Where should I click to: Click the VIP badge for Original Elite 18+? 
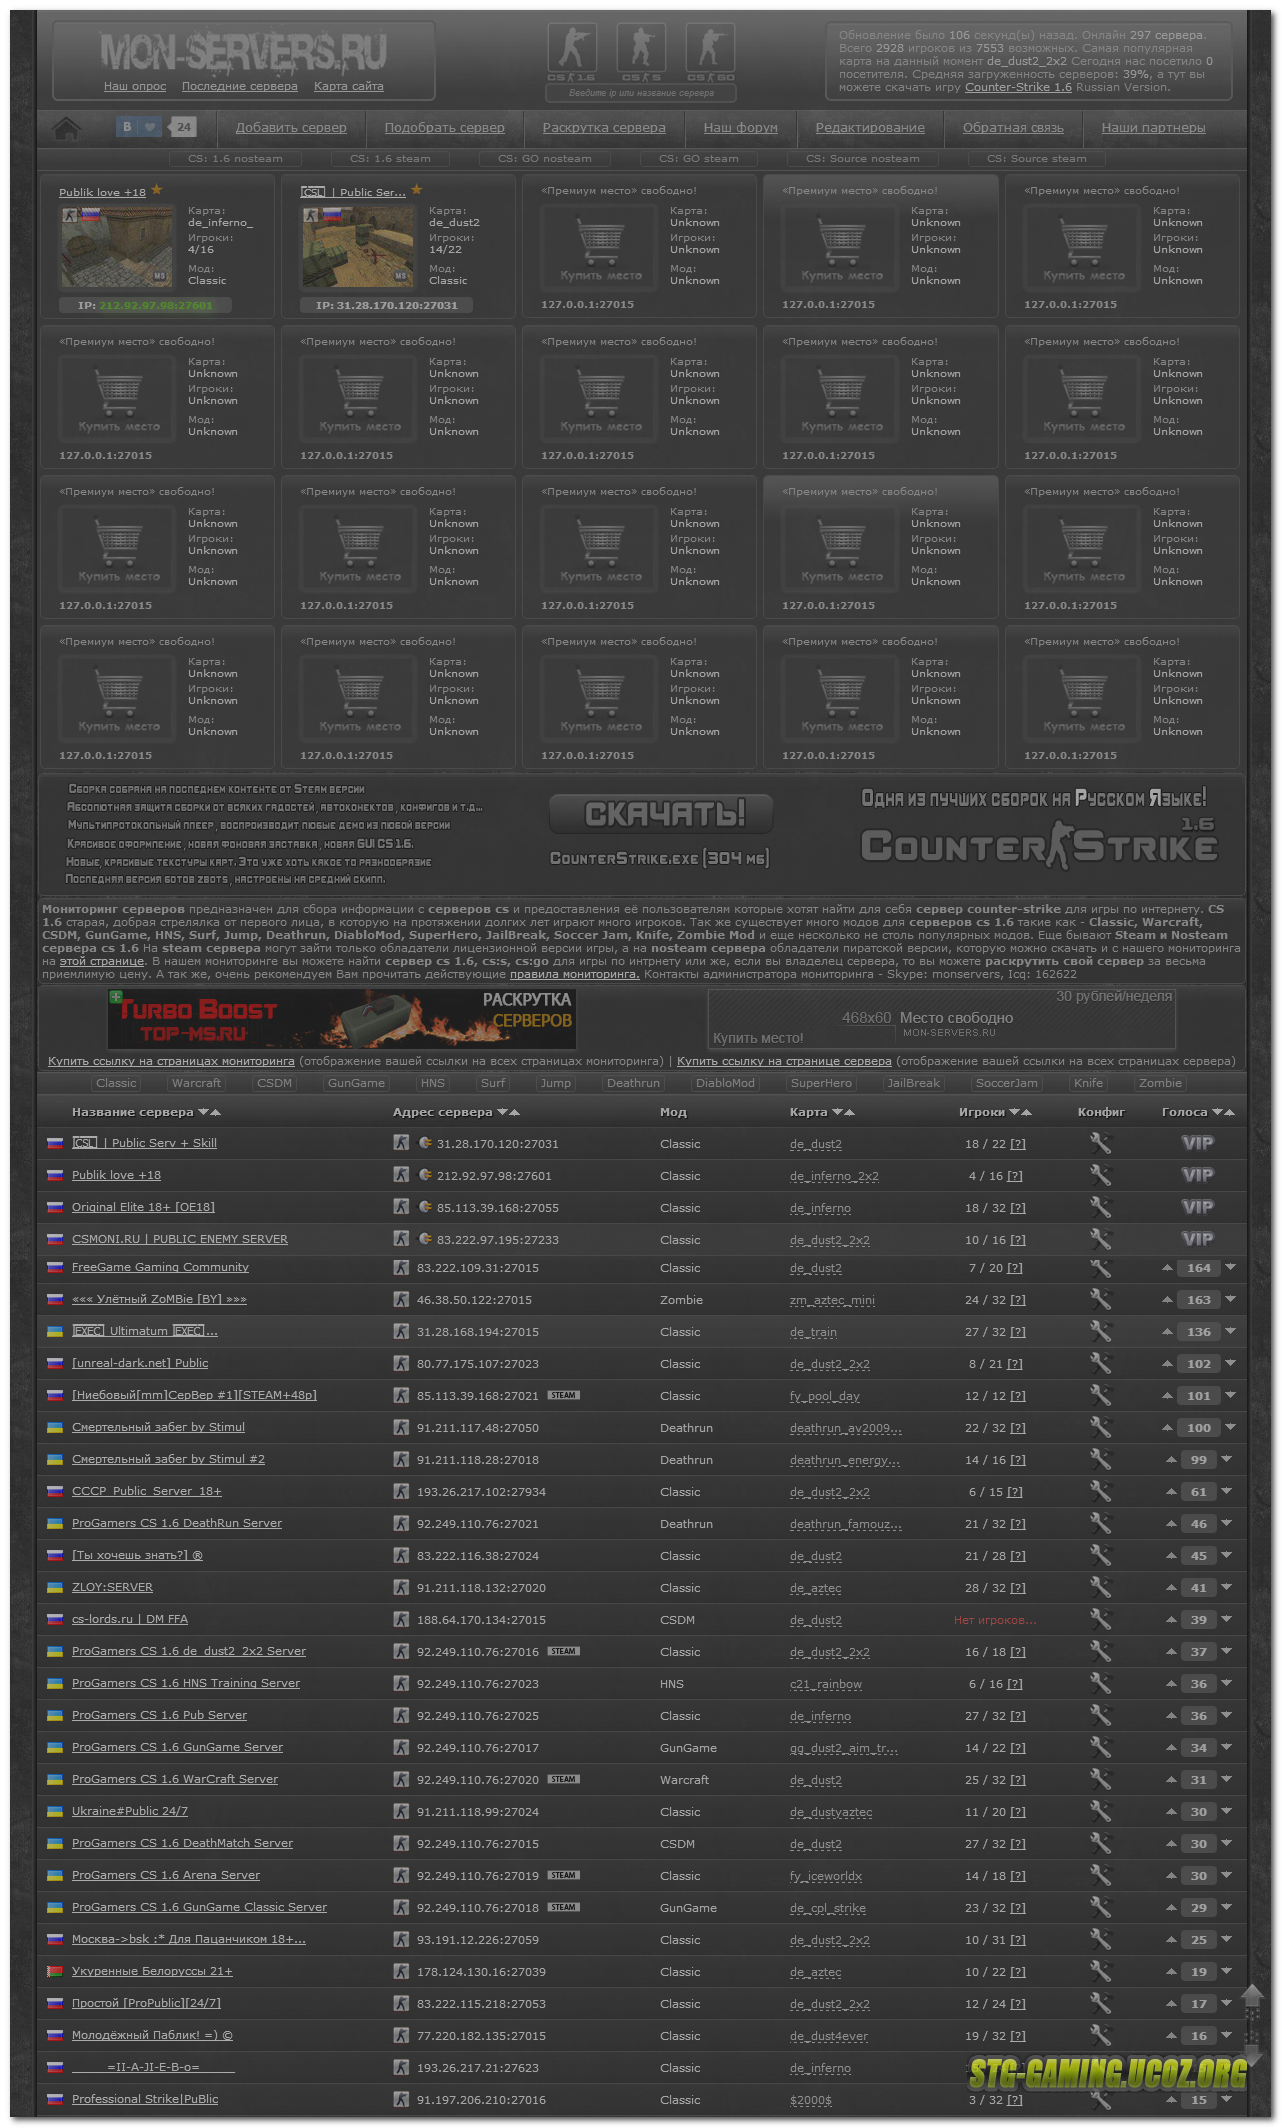1197,1207
